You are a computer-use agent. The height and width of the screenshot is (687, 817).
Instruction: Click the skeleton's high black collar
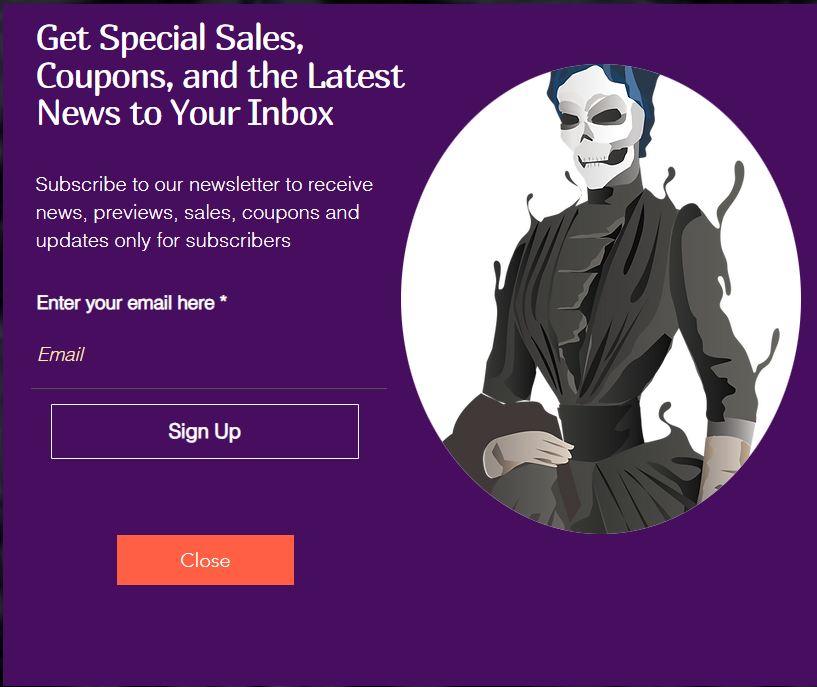tap(607, 194)
